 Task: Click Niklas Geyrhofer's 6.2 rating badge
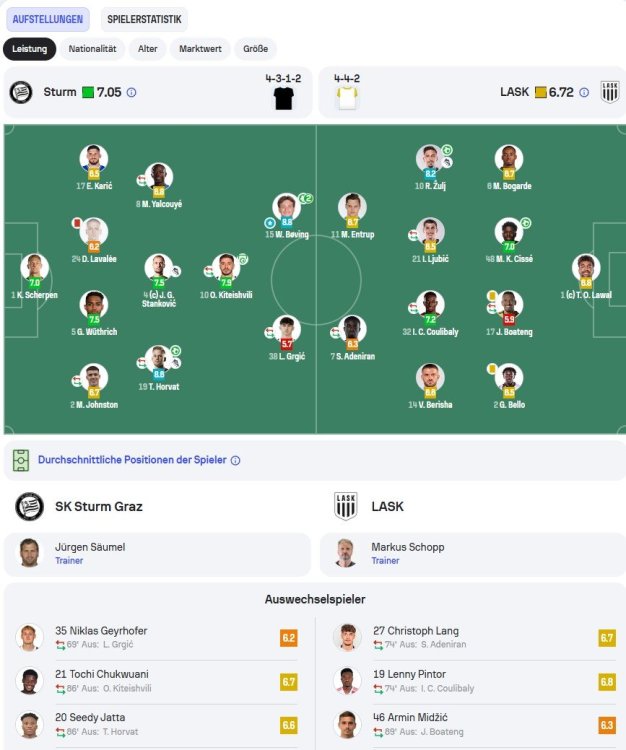pos(289,638)
